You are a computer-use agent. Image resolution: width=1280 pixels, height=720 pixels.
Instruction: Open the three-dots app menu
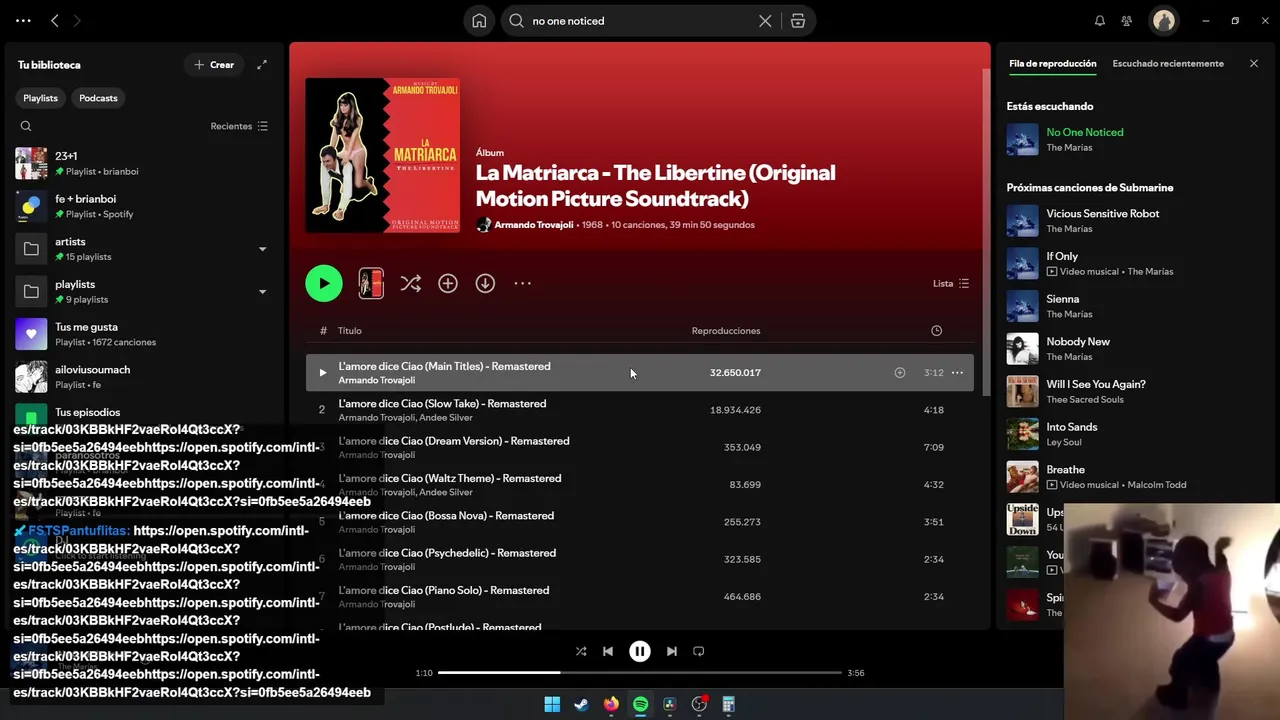pyautogui.click(x=23, y=20)
